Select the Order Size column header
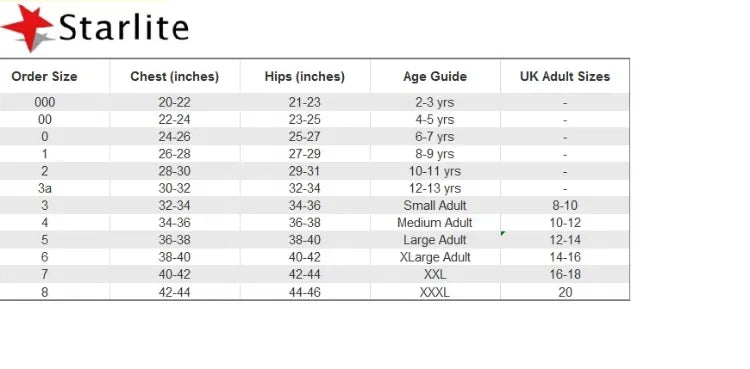This screenshot has height=369, width=750. (44, 77)
